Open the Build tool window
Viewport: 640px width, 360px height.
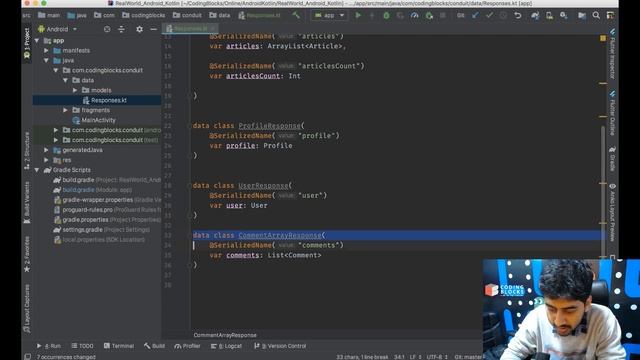point(154,346)
